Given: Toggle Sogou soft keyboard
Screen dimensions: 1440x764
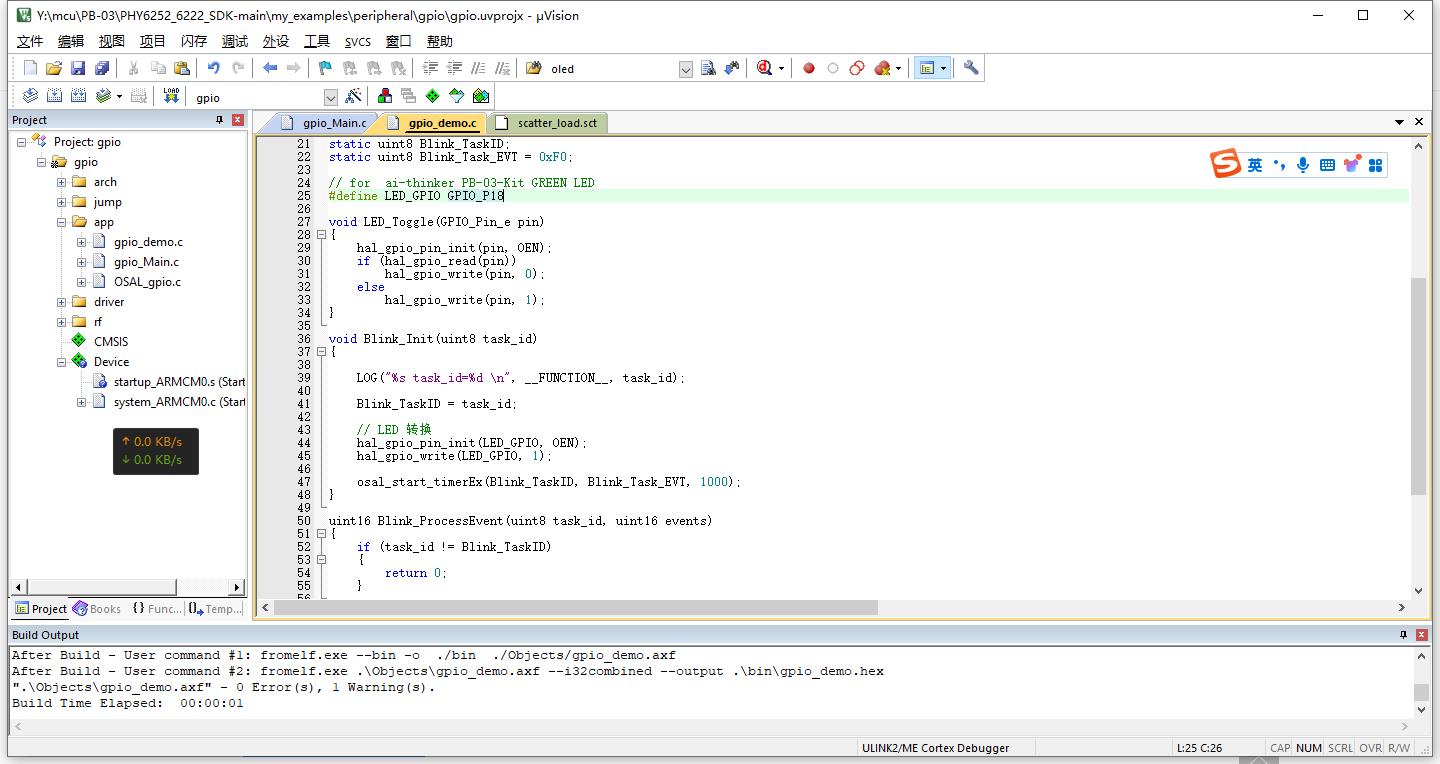Looking at the screenshot, I should (x=1327, y=165).
